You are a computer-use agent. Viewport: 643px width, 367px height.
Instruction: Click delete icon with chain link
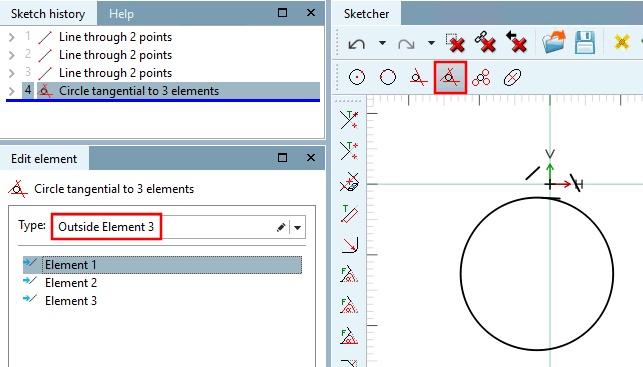[x=486, y=42]
